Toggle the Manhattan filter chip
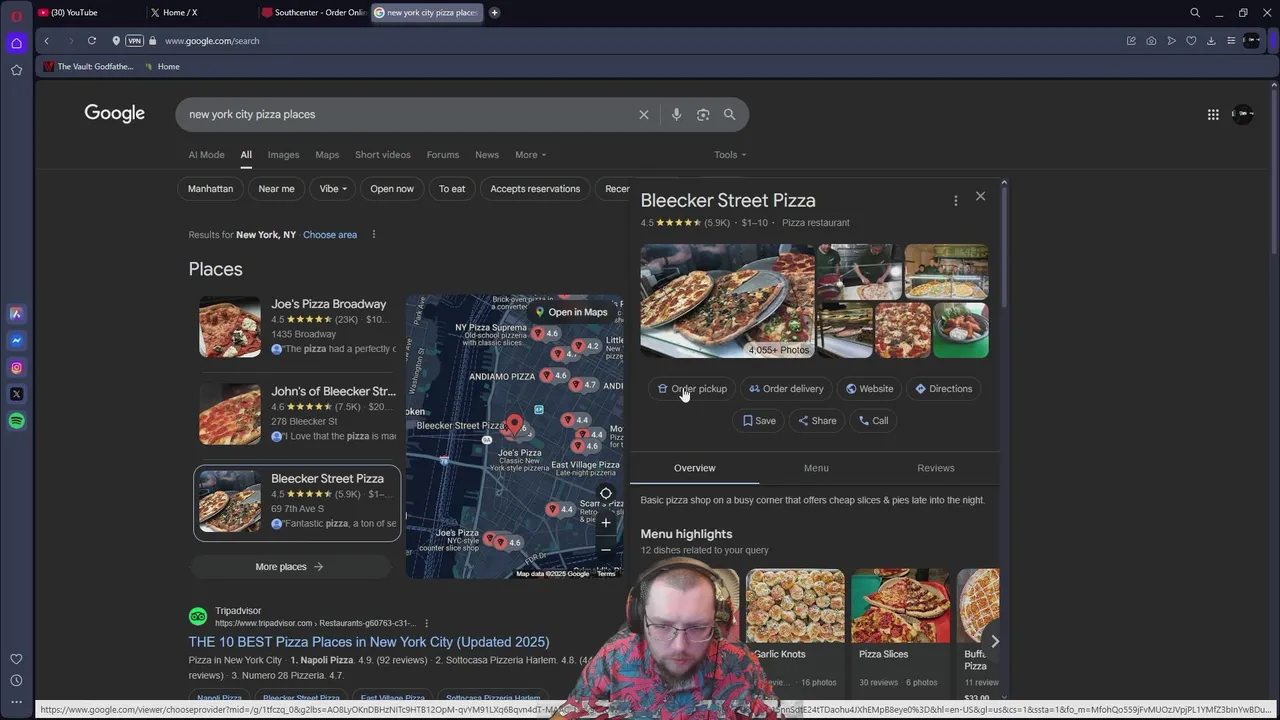 [x=210, y=189]
